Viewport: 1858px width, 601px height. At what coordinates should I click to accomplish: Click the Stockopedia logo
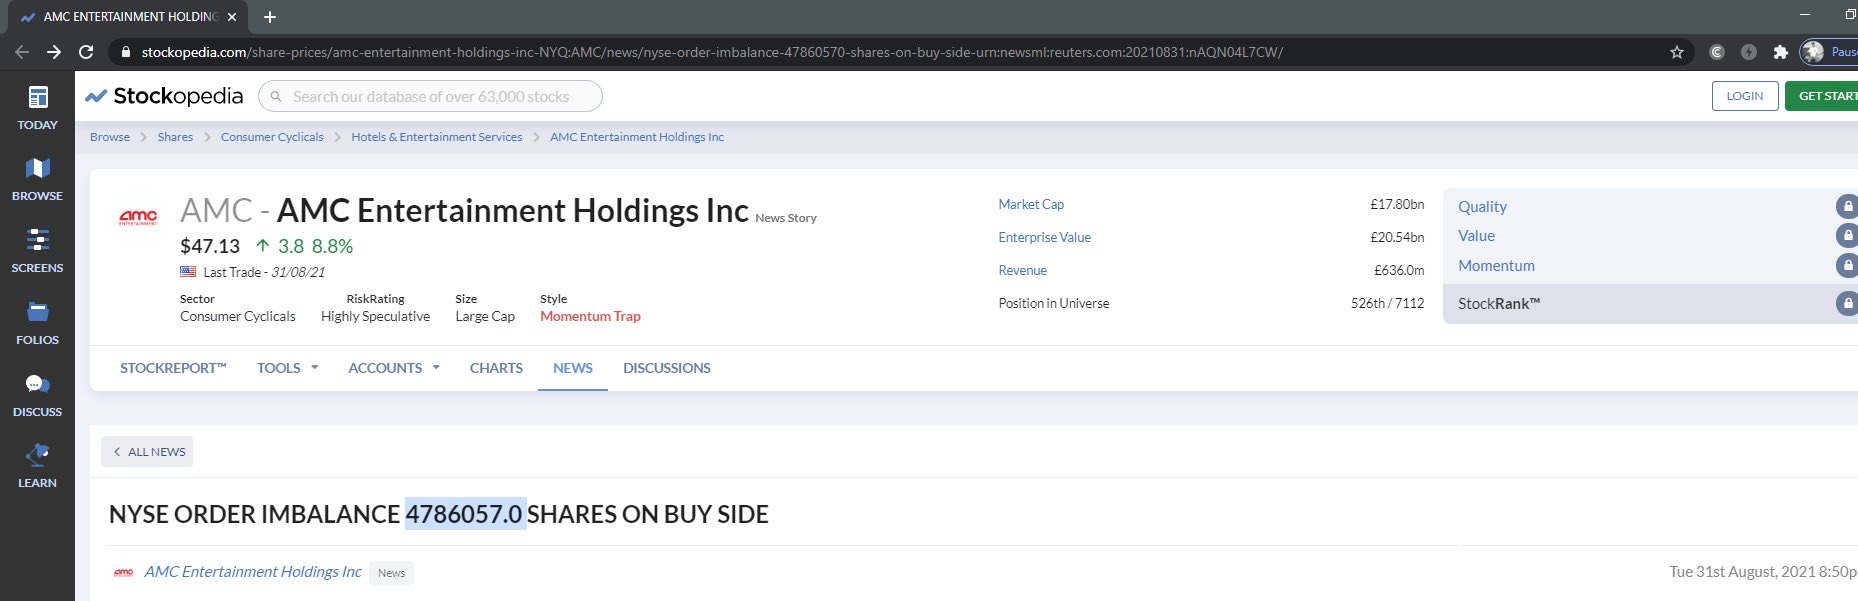pyautogui.click(x=164, y=96)
